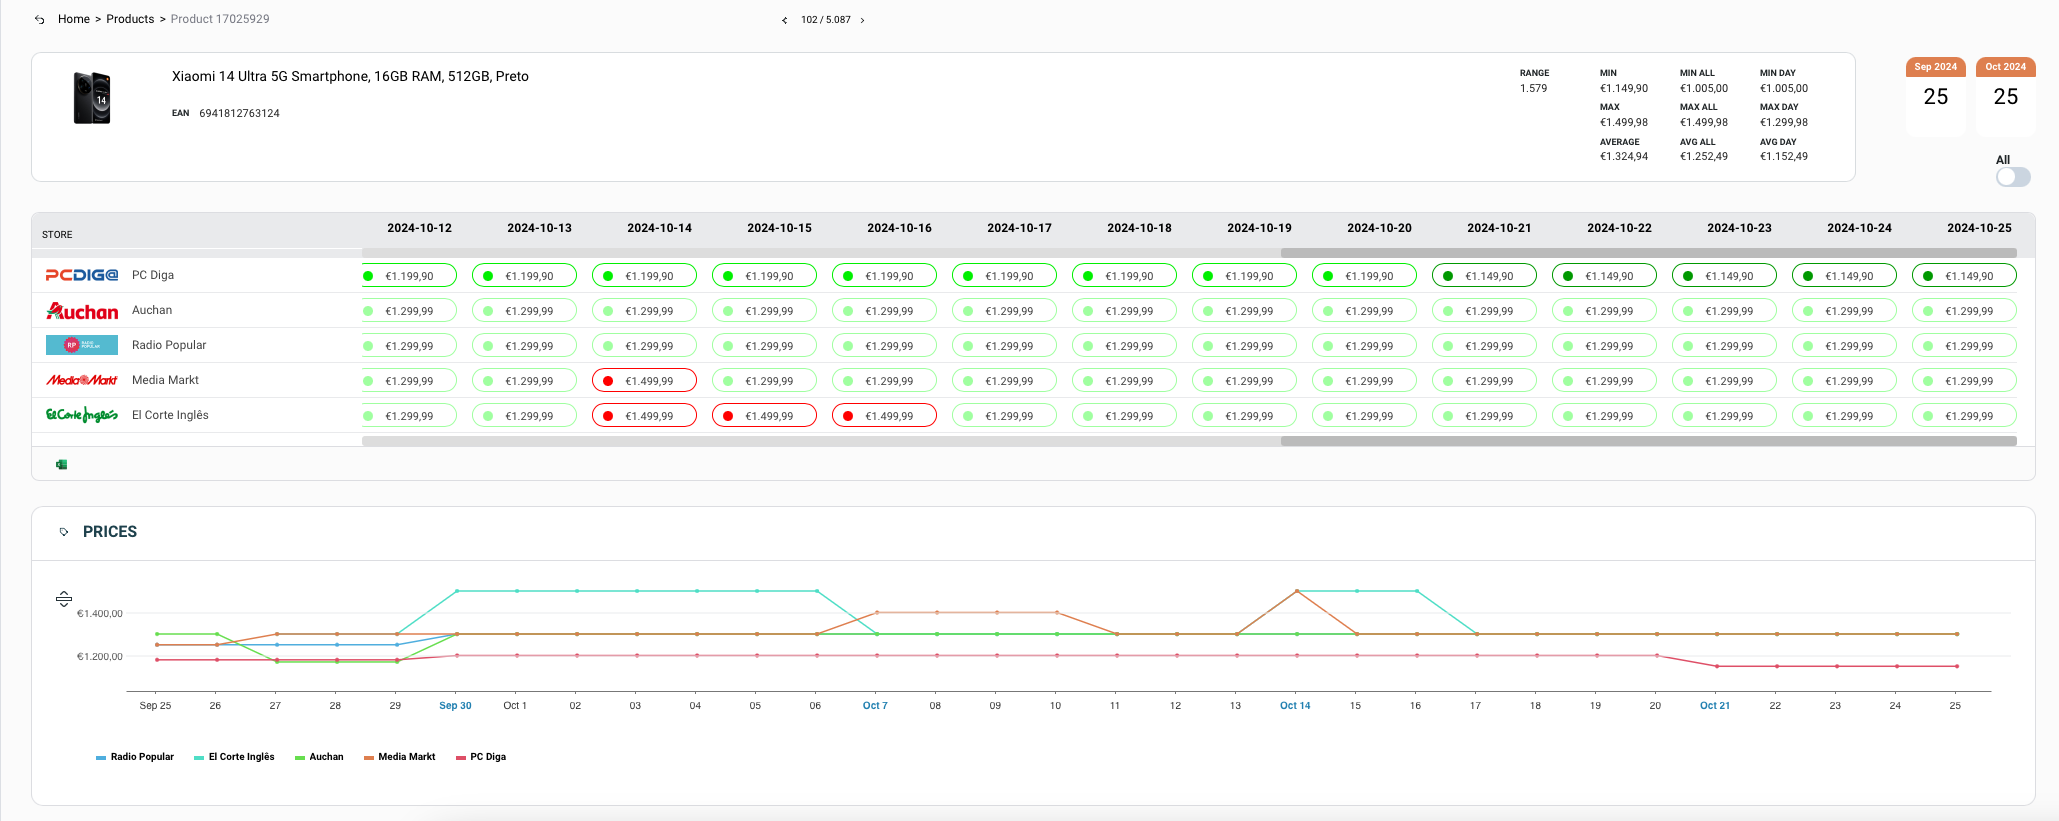Click Auchan price on 2024-10-13

pos(524,311)
